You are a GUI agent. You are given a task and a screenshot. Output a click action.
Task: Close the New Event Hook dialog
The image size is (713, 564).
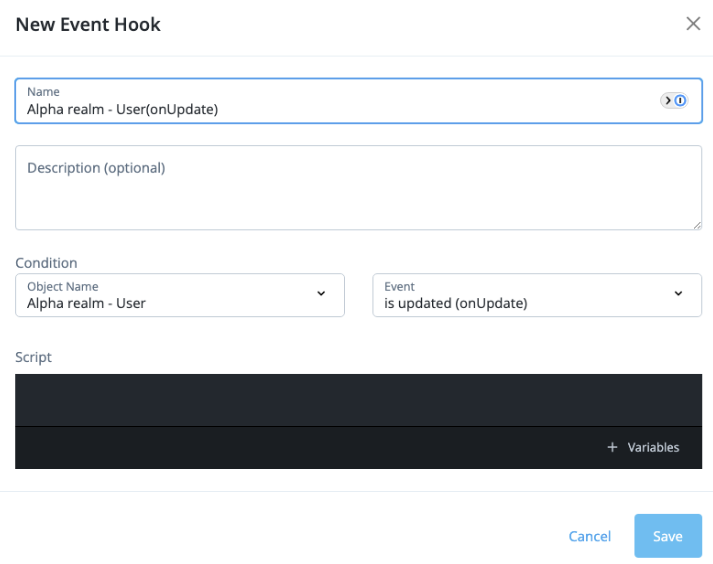point(693,24)
